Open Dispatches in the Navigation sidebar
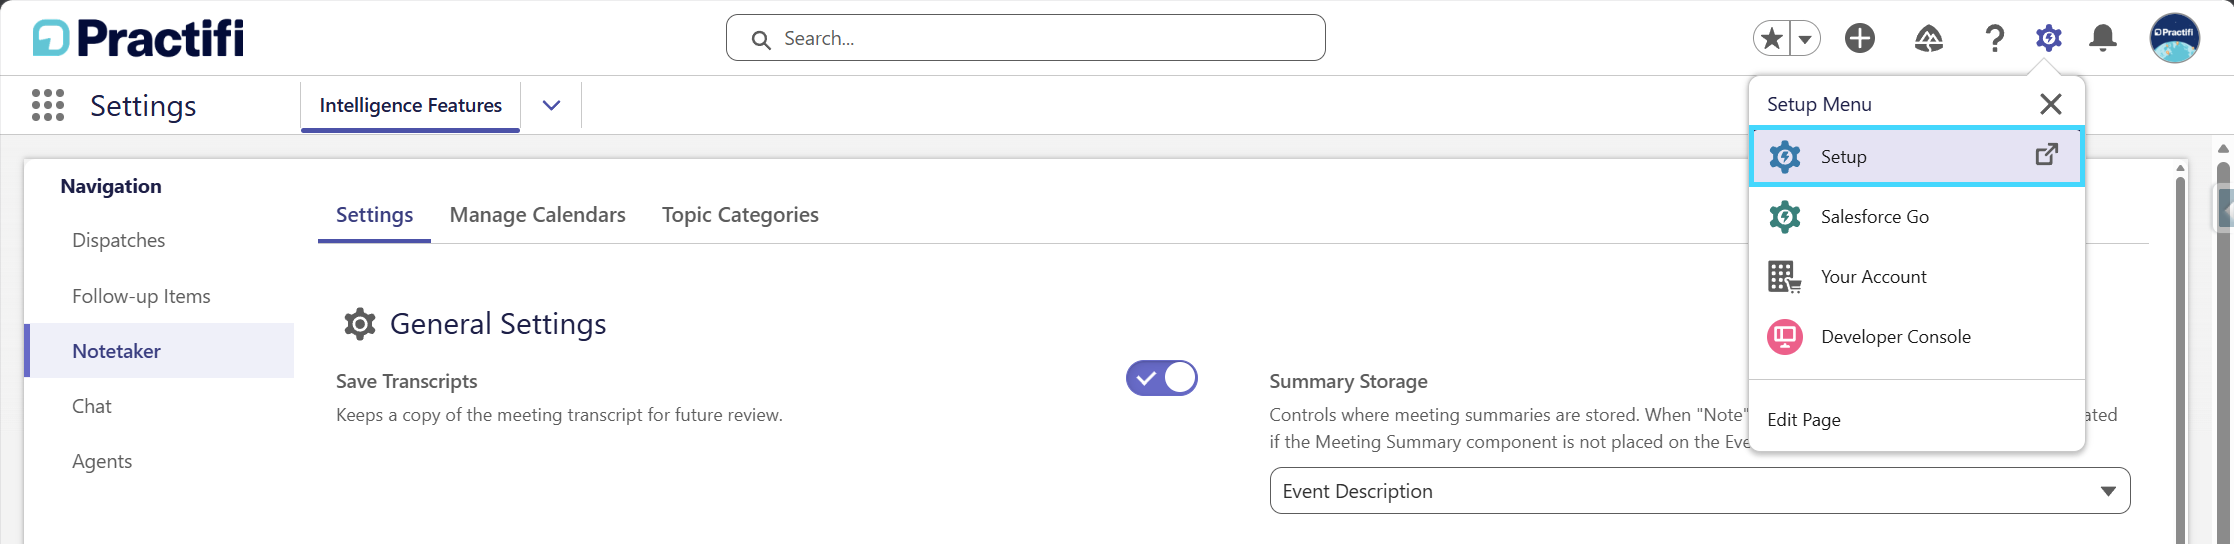Image resolution: width=2234 pixels, height=544 pixels. 119,240
